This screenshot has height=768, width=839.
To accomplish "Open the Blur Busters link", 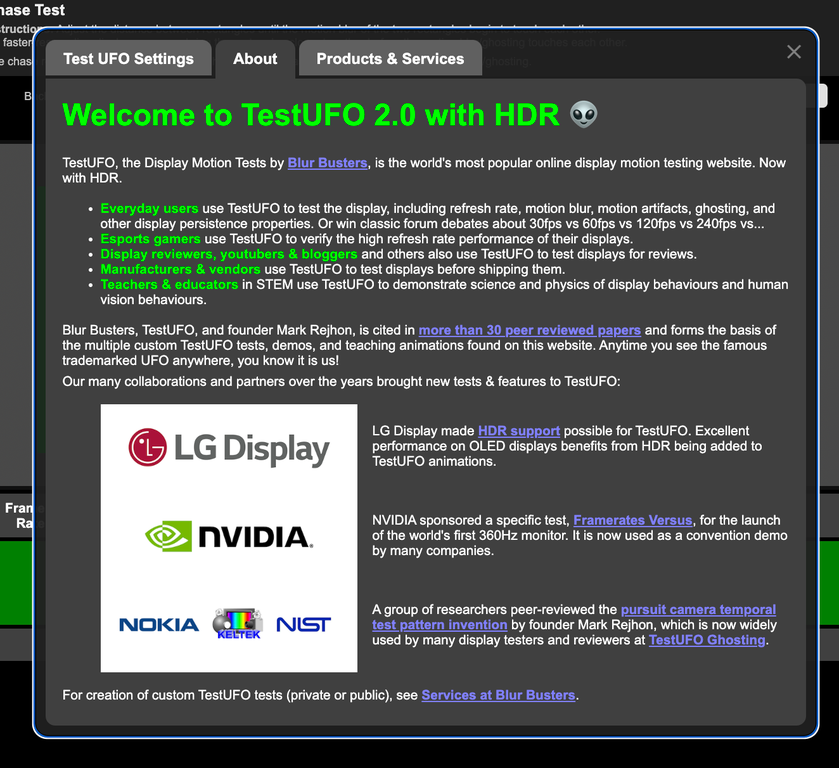I will (x=327, y=163).
